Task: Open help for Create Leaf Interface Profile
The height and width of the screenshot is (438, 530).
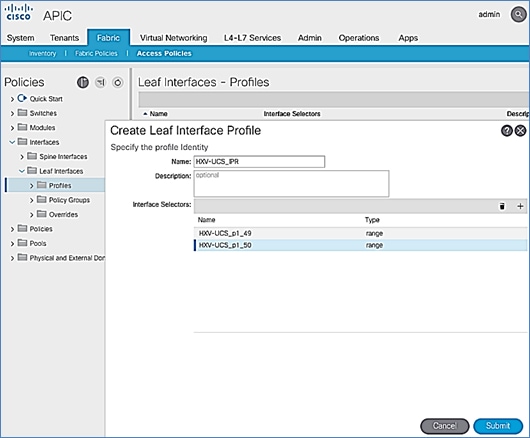Action: [507, 130]
